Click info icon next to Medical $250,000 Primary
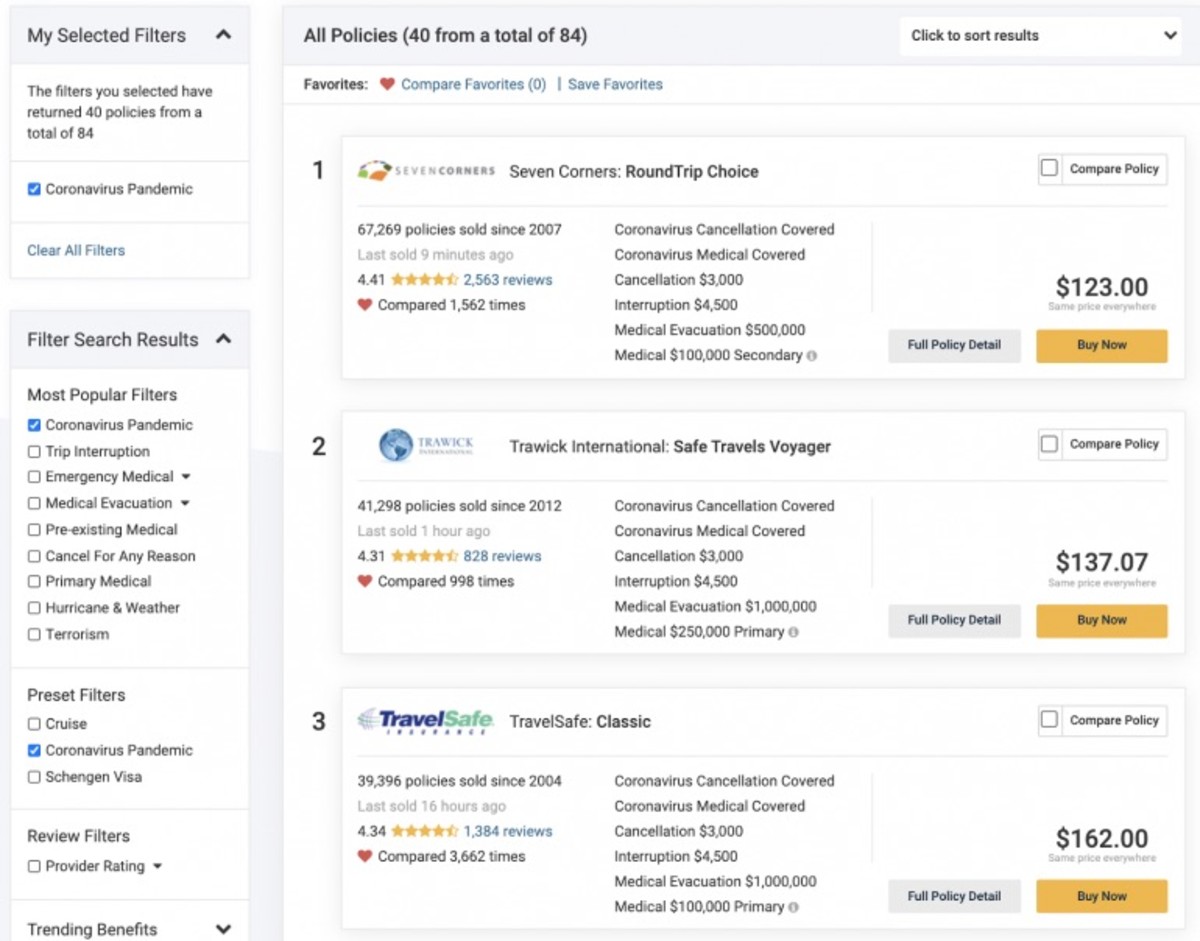Image resolution: width=1200 pixels, height=941 pixels. click(794, 632)
